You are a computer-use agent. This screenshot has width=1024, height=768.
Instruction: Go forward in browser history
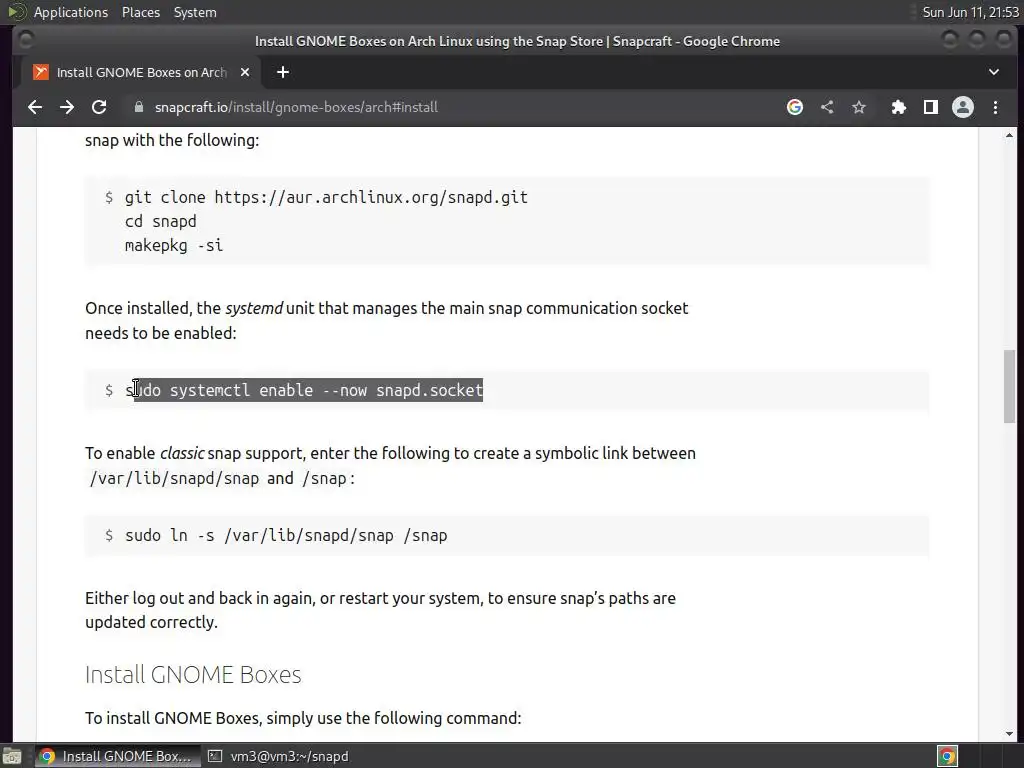[x=67, y=107]
